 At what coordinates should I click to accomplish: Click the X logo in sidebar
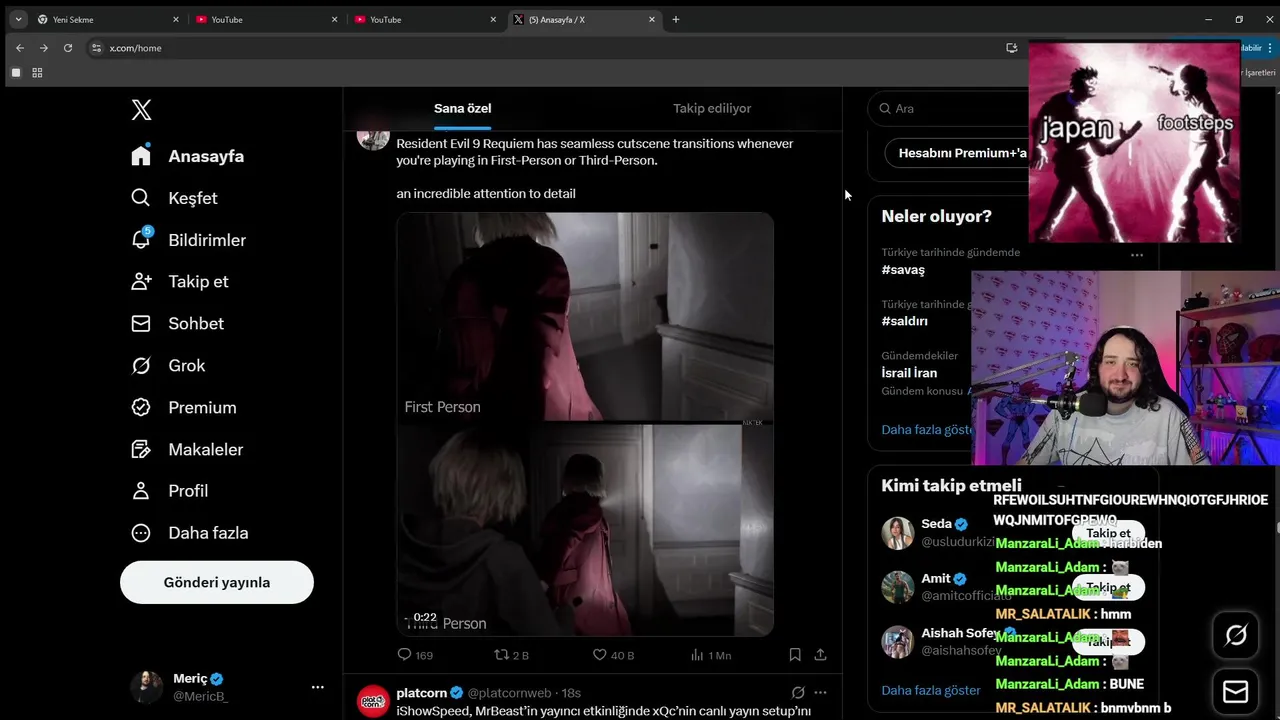click(x=142, y=110)
